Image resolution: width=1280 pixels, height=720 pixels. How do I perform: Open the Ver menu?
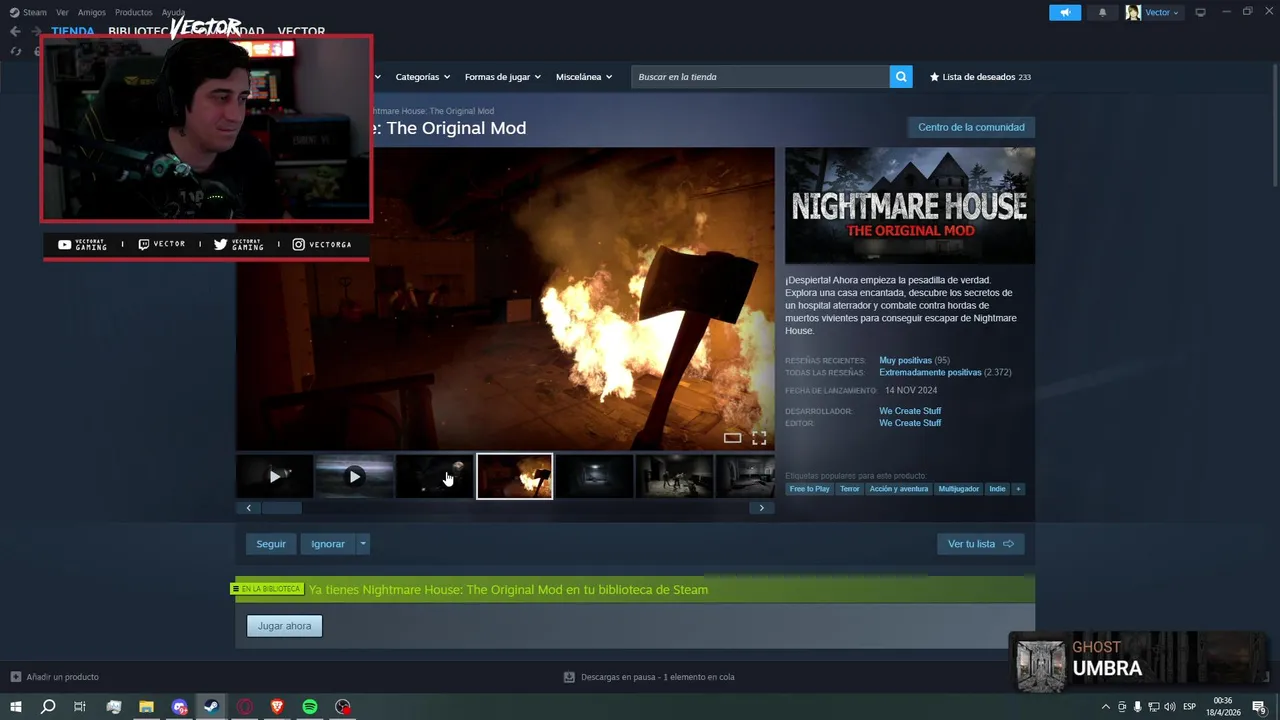pos(63,12)
